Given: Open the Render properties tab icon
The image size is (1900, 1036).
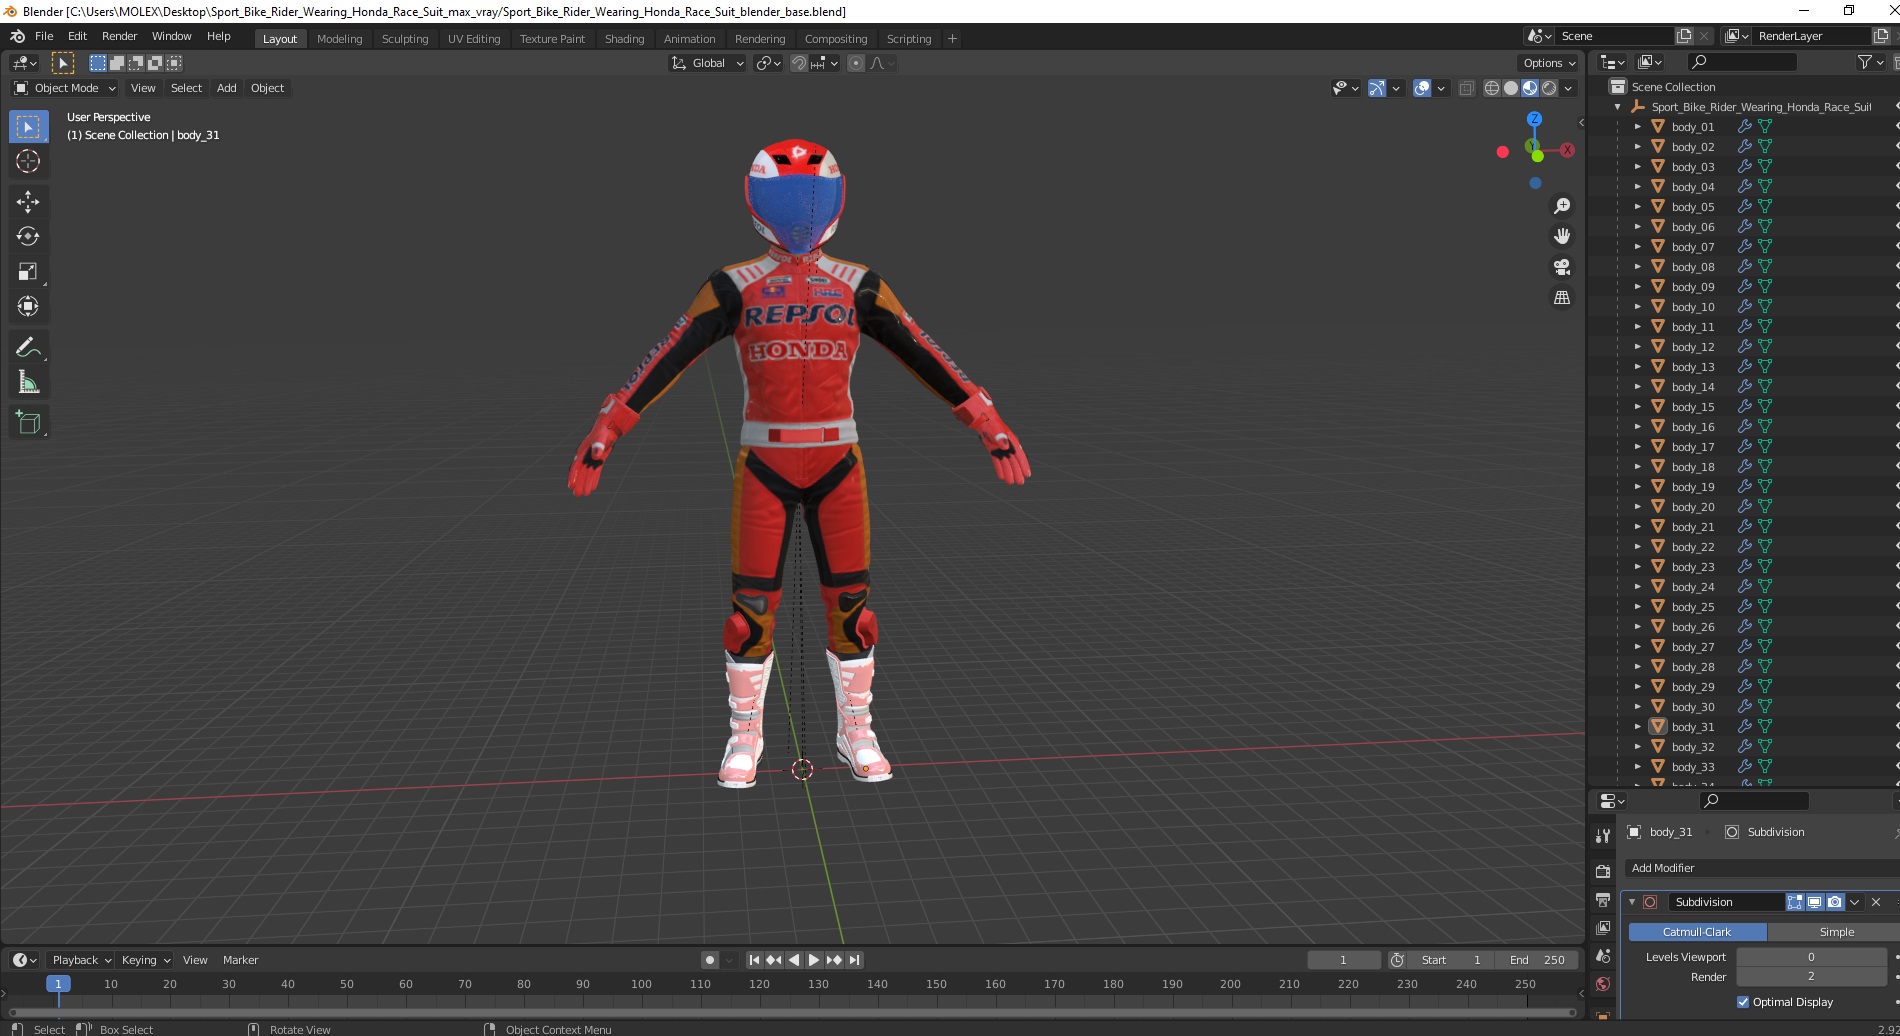Looking at the screenshot, I should pyautogui.click(x=1603, y=872).
